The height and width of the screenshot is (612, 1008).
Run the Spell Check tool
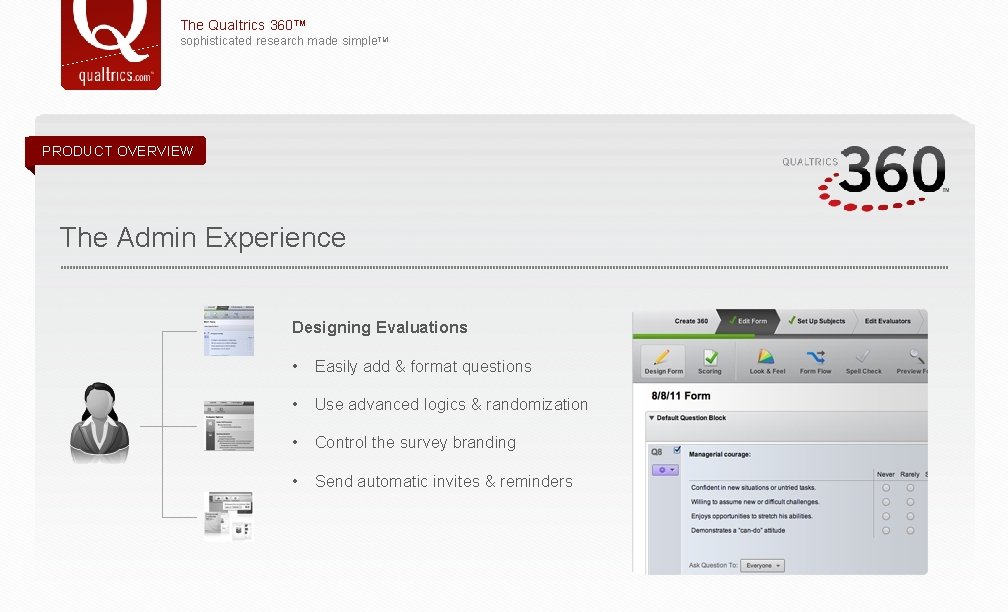(863, 362)
